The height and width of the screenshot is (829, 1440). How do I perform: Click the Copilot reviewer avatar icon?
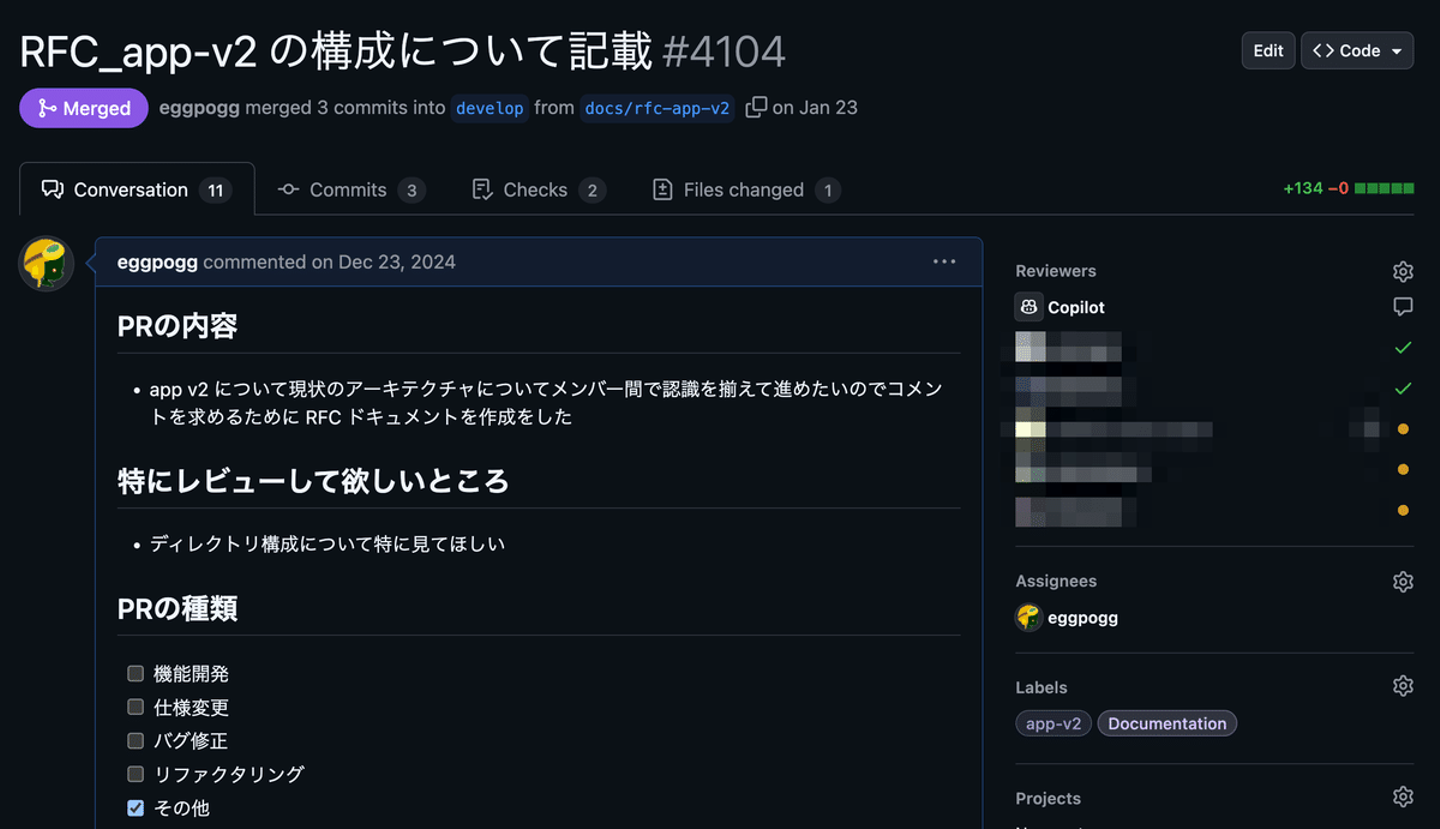point(1029,307)
